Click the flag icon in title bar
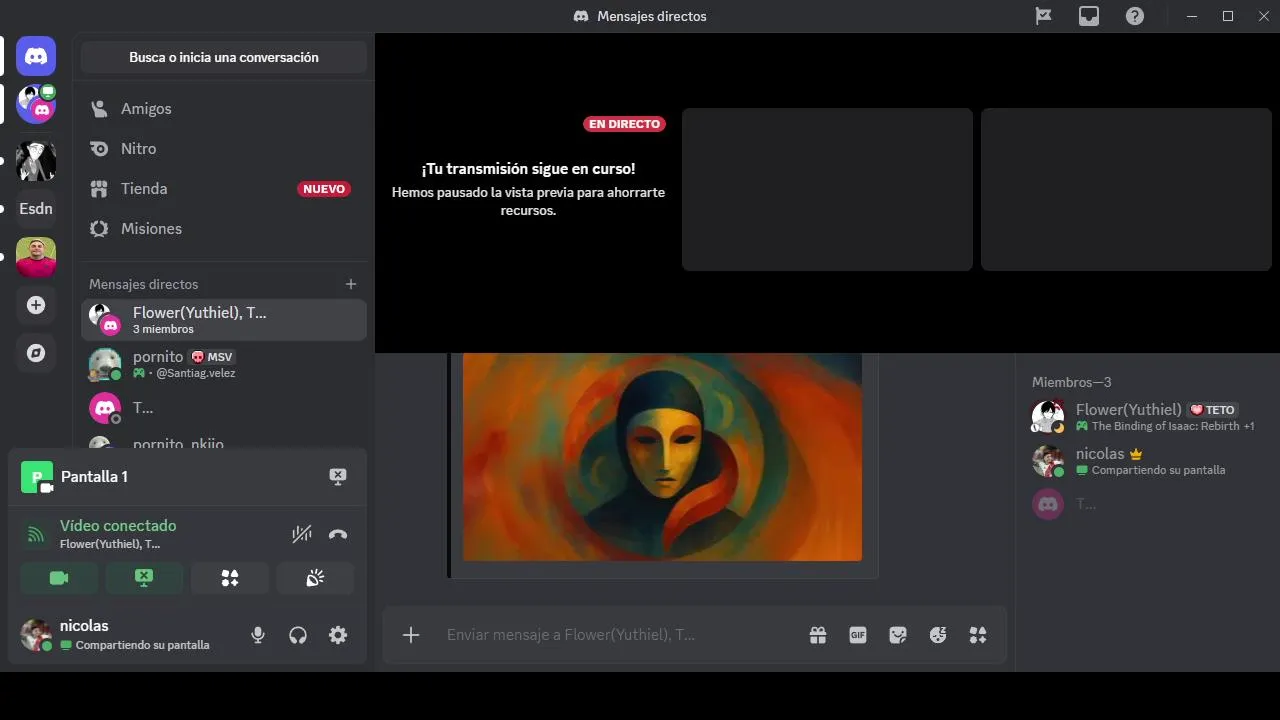Image resolution: width=1280 pixels, height=720 pixels. (1043, 16)
